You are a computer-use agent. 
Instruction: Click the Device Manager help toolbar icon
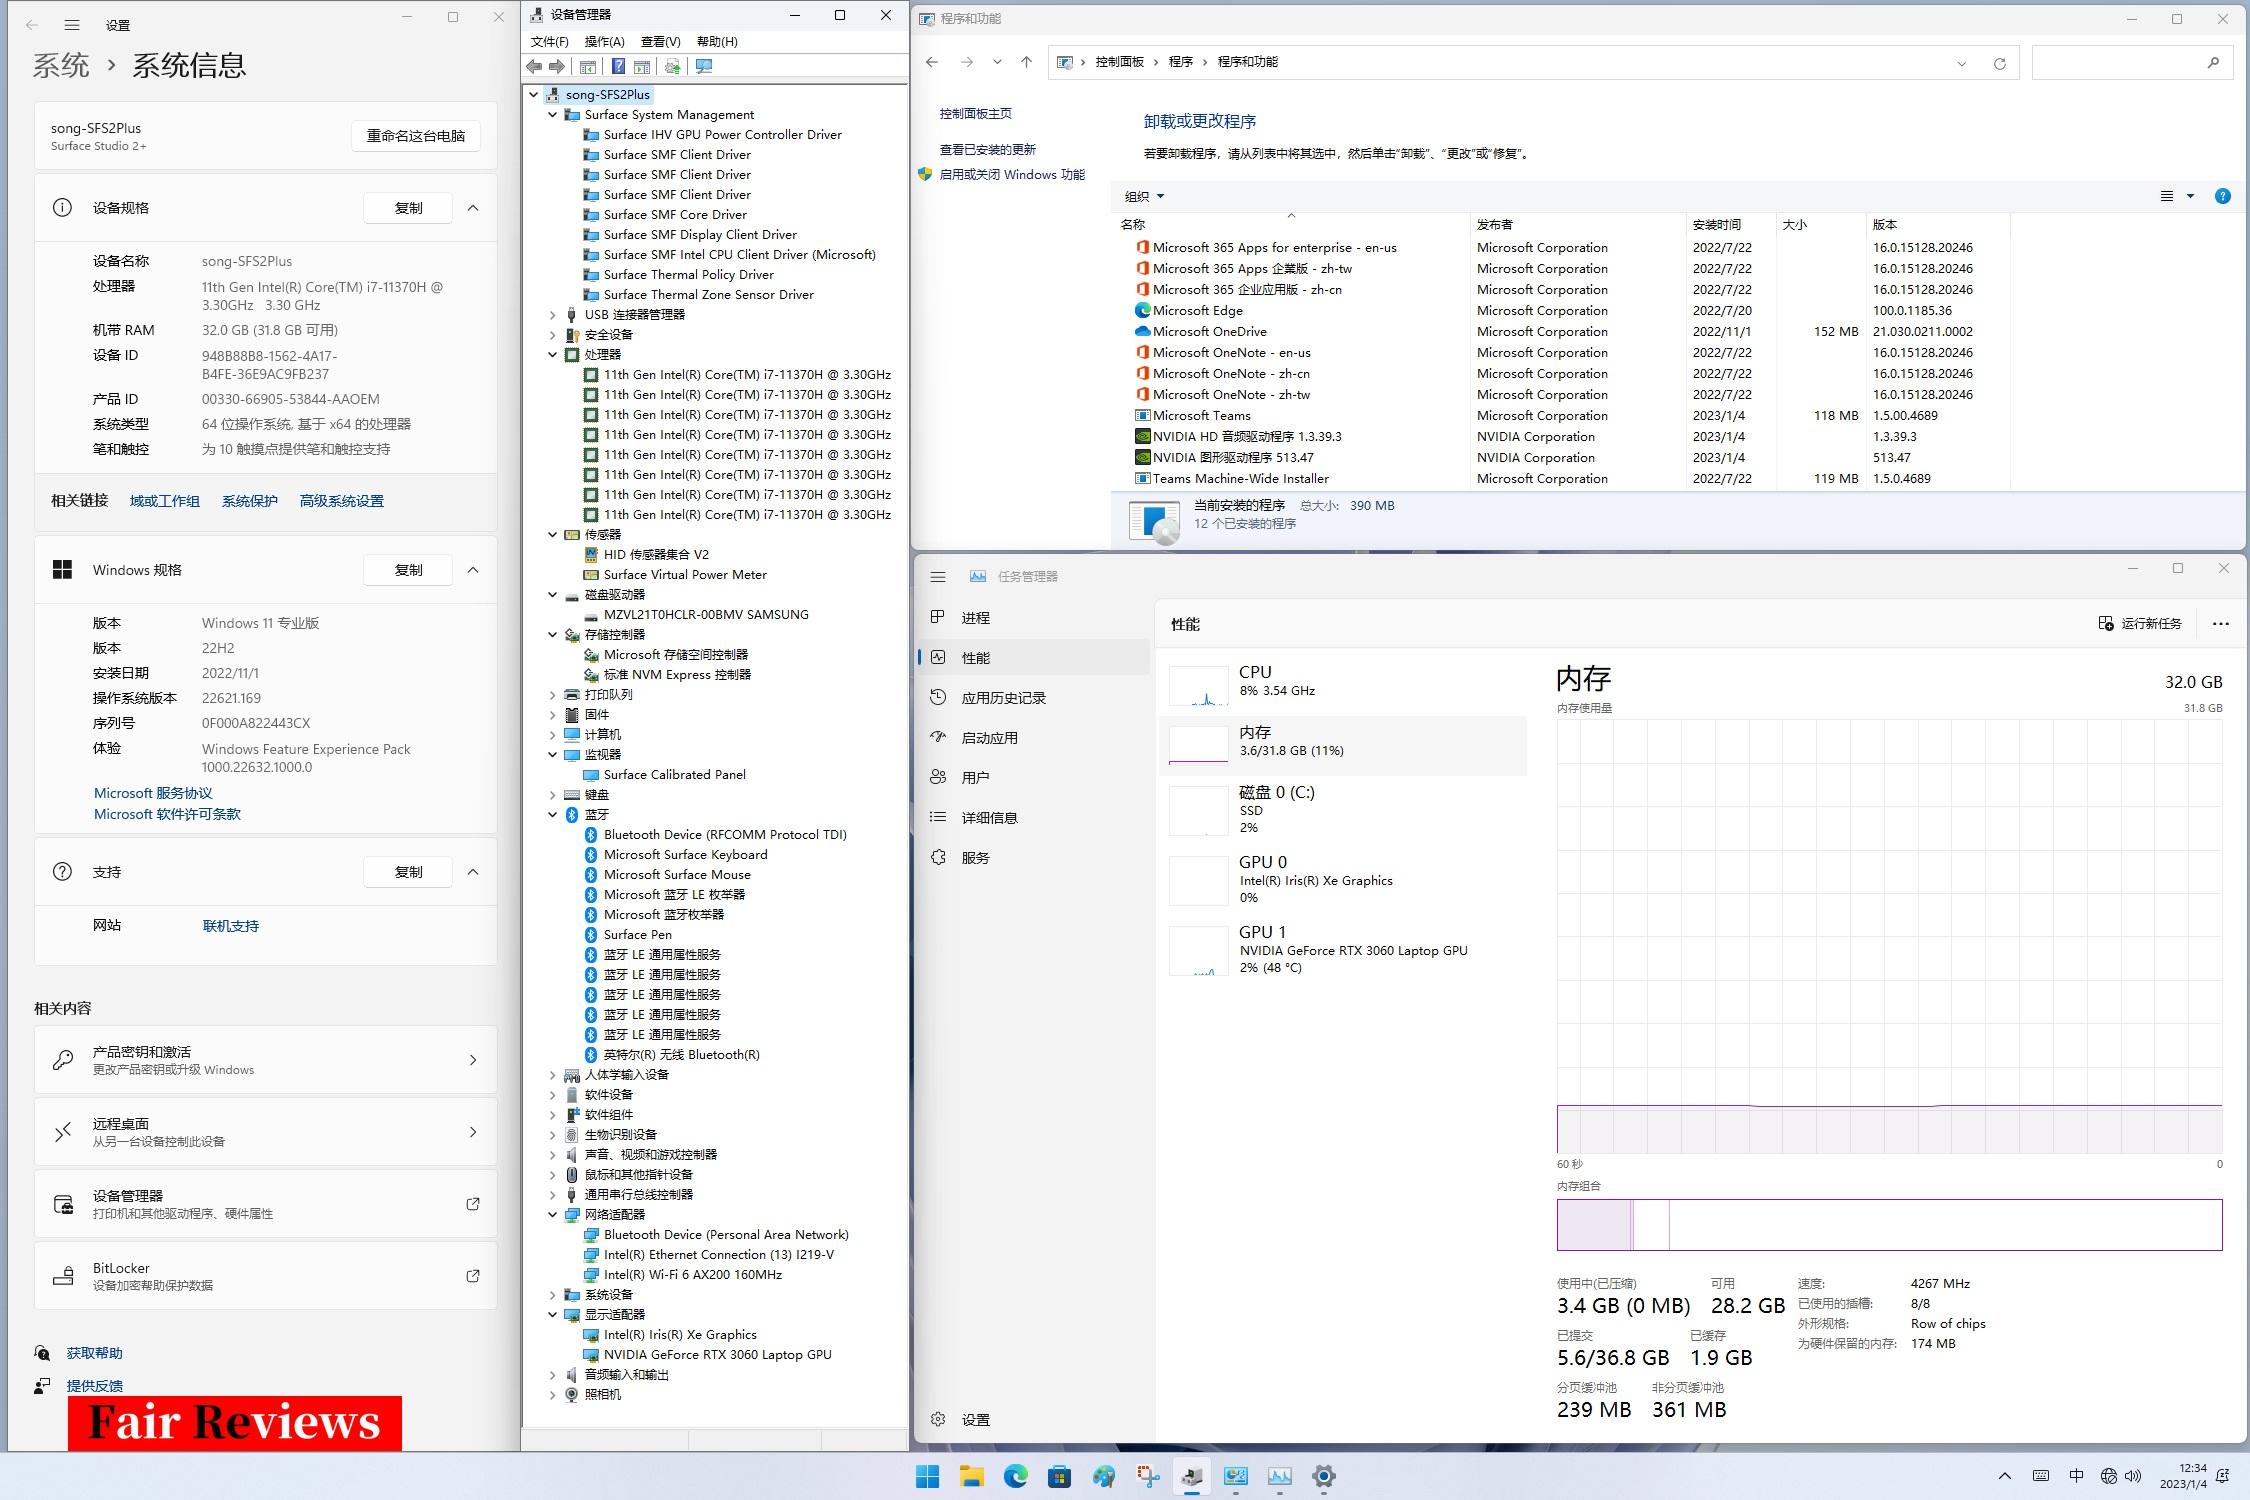(x=618, y=67)
